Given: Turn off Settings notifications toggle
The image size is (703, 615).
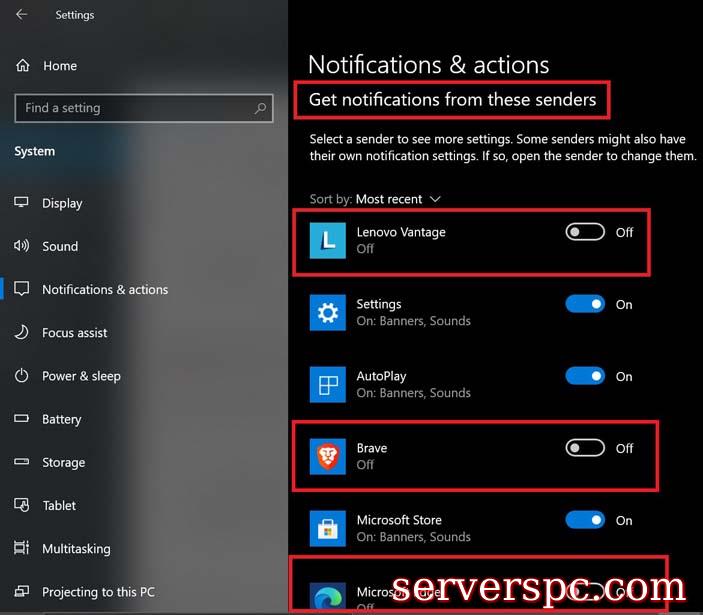Looking at the screenshot, I should (x=585, y=304).
